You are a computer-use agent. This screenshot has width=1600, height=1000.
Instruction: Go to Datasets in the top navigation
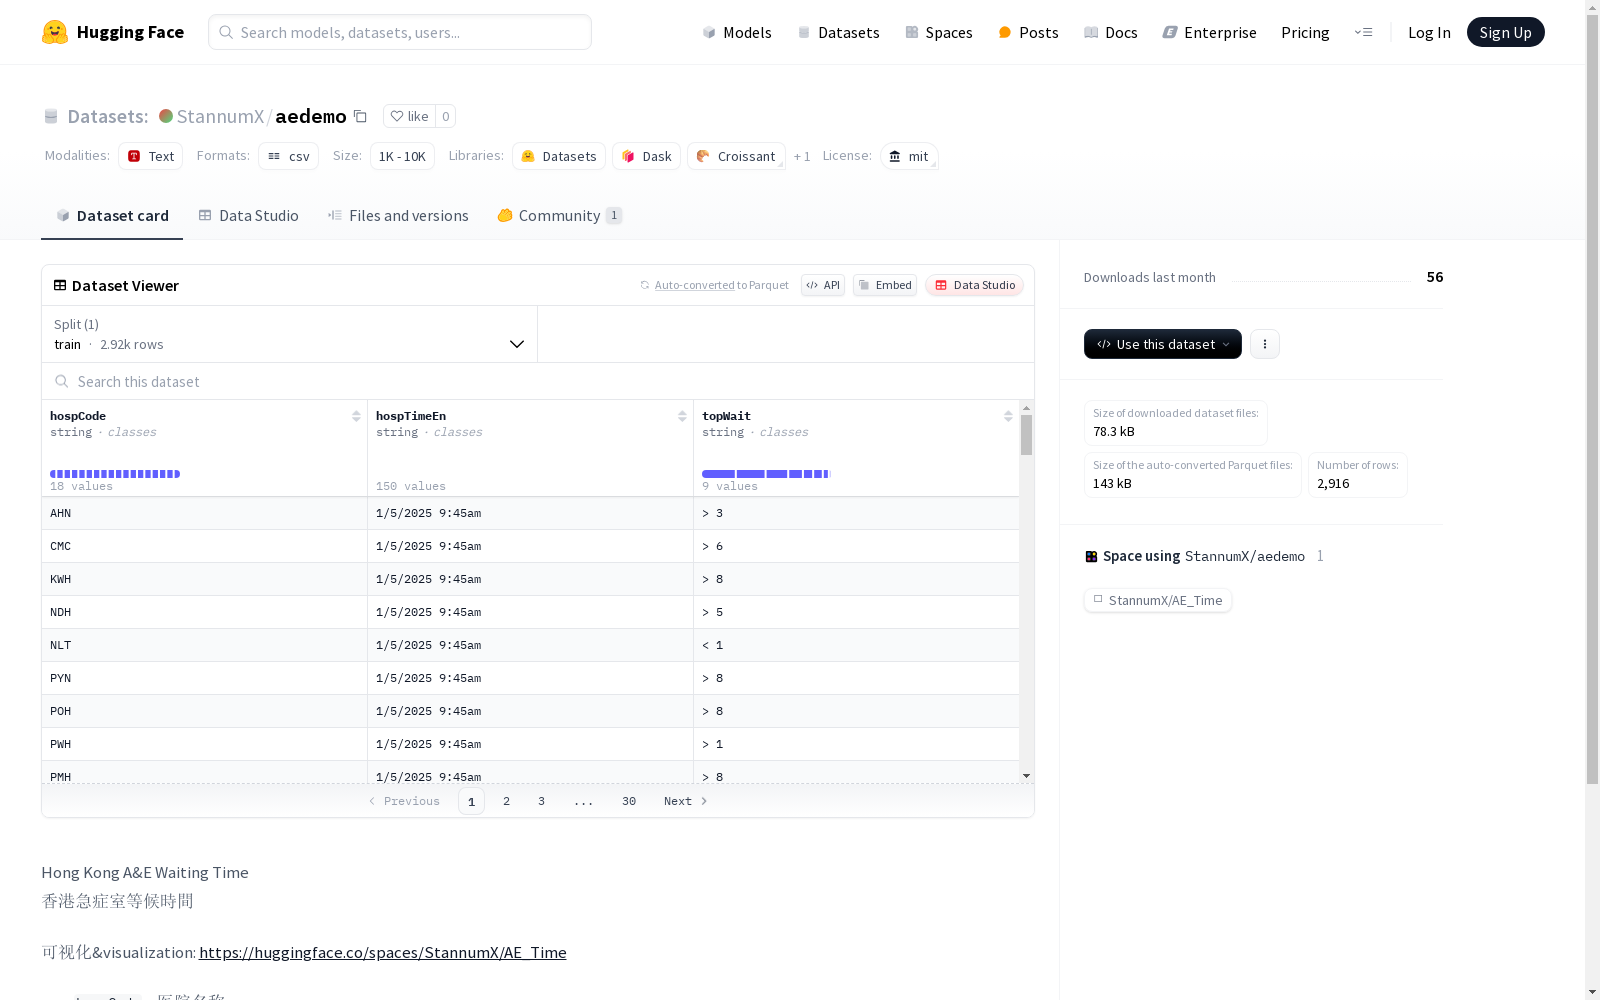pyautogui.click(x=838, y=32)
